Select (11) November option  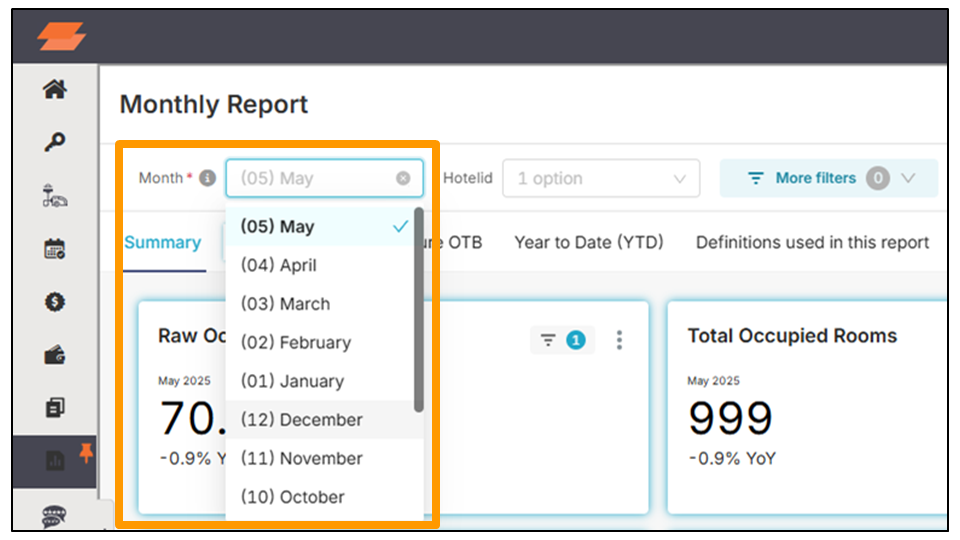point(323,458)
